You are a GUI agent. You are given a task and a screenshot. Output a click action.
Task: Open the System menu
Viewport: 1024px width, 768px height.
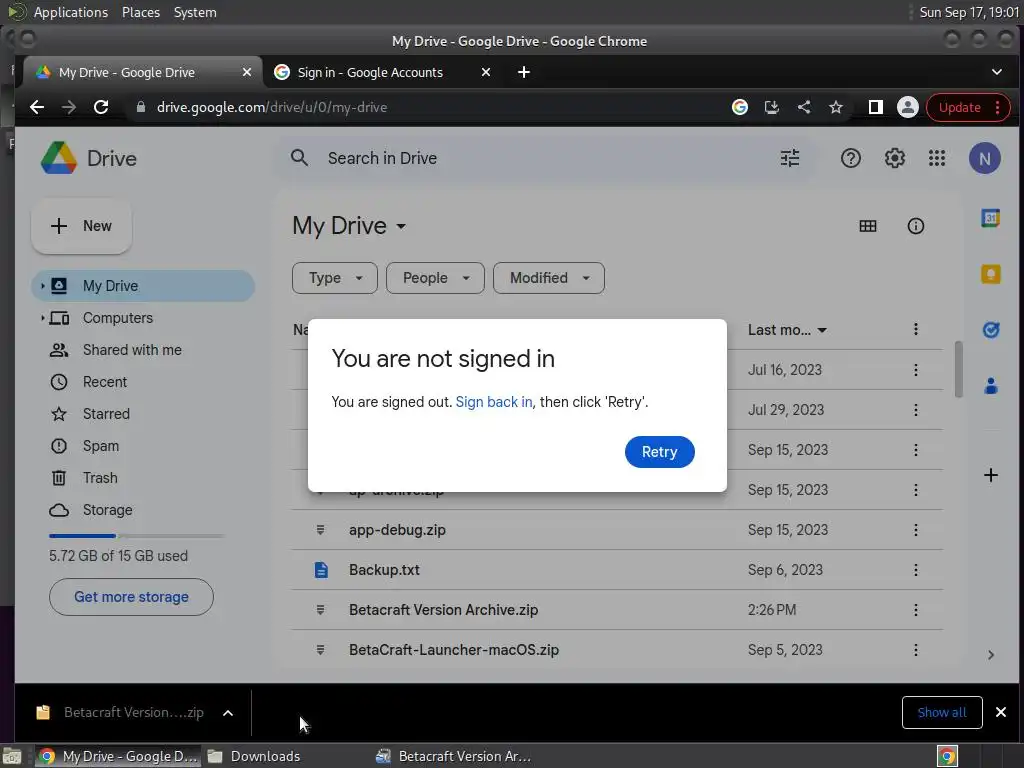pos(195,12)
